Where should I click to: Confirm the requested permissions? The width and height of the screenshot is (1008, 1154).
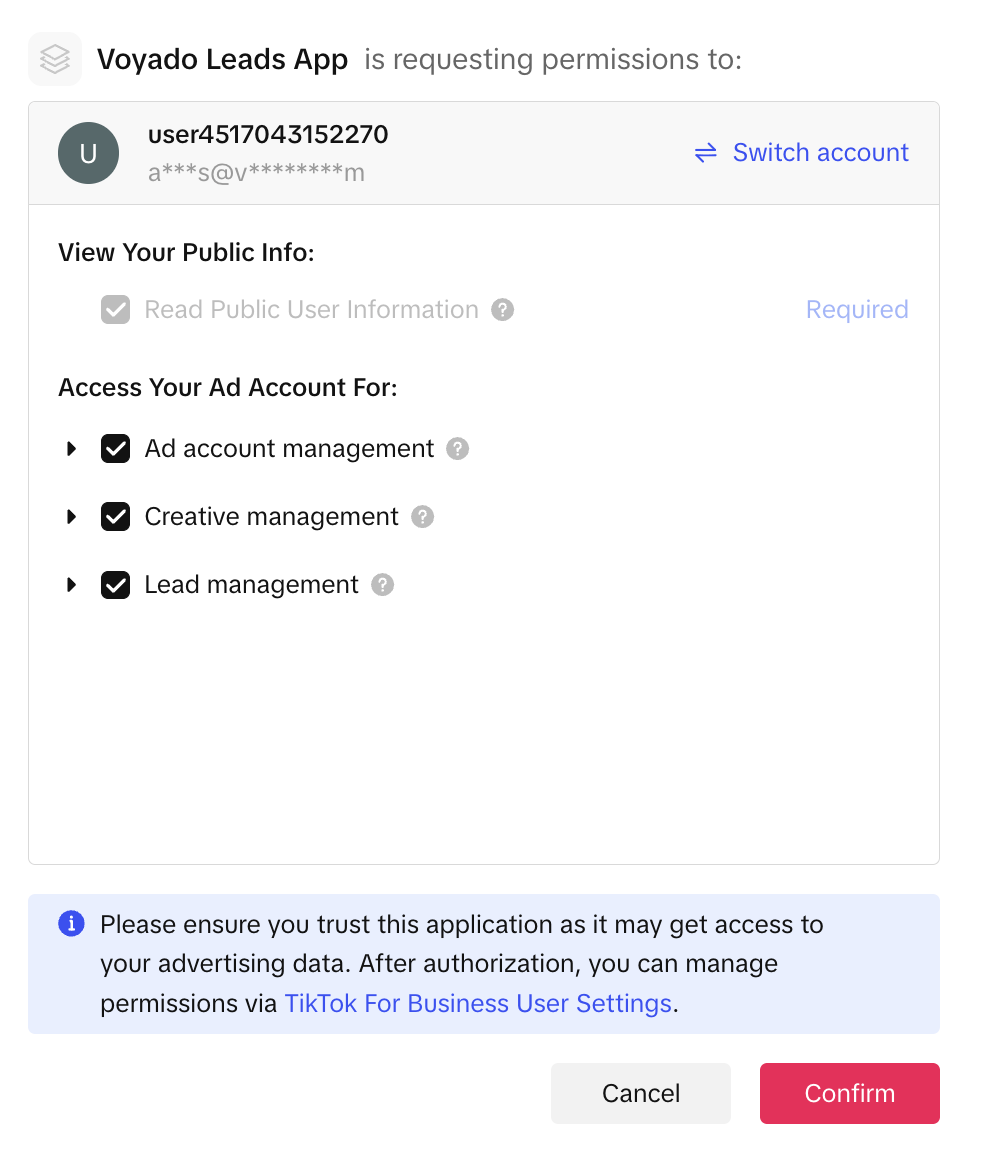[x=850, y=1093]
